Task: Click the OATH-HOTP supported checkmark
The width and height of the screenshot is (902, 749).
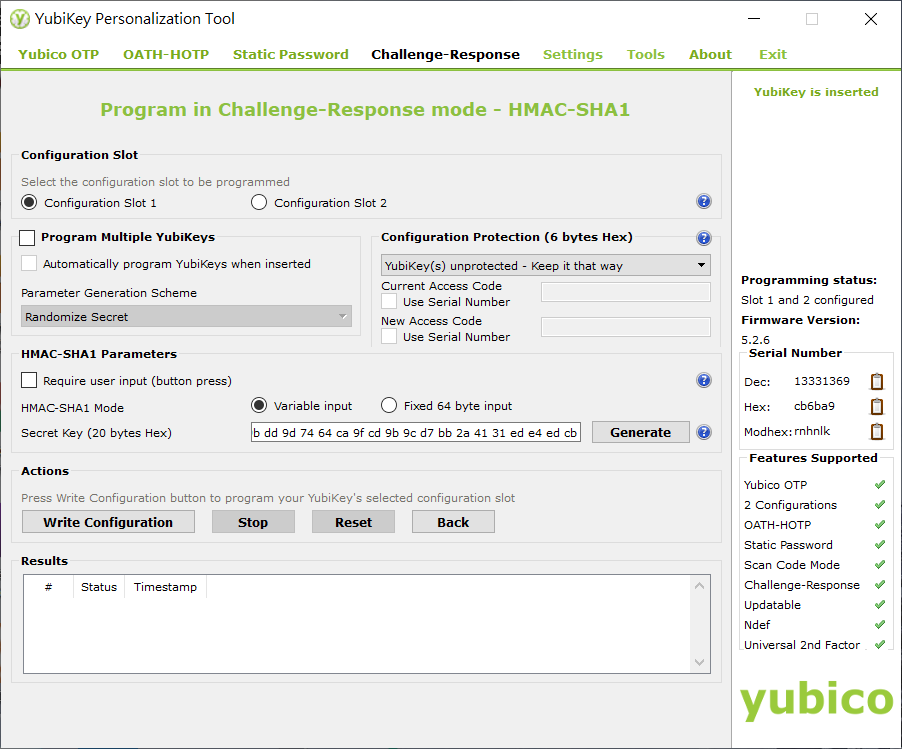Action: pos(880,525)
